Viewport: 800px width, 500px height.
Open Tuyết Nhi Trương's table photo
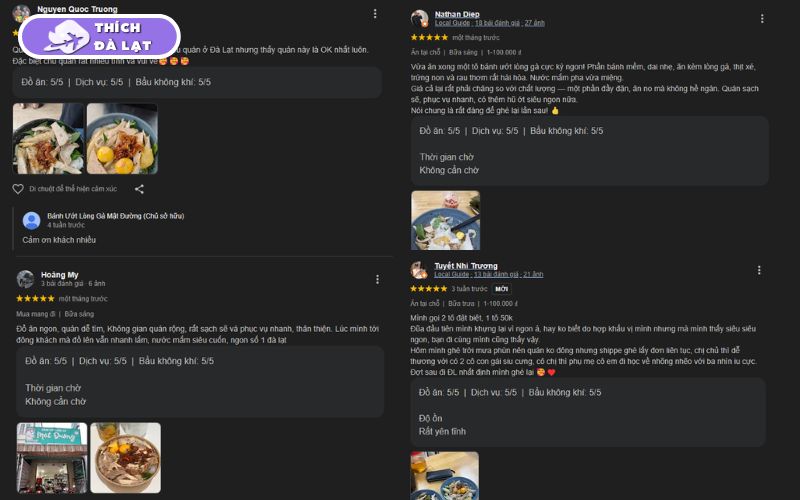(x=444, y=476)
